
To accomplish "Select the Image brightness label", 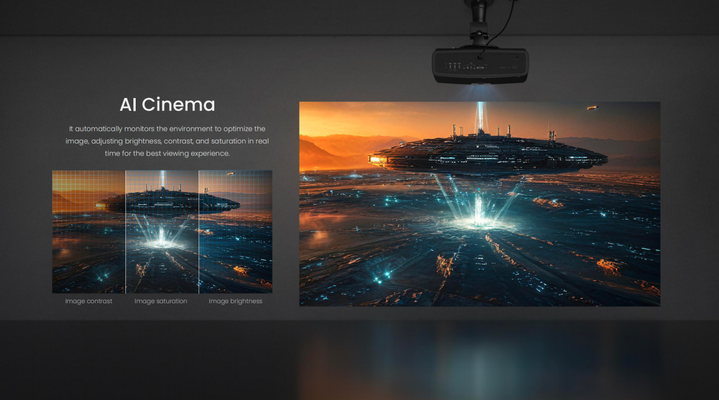I will click(x=235, y=301).
